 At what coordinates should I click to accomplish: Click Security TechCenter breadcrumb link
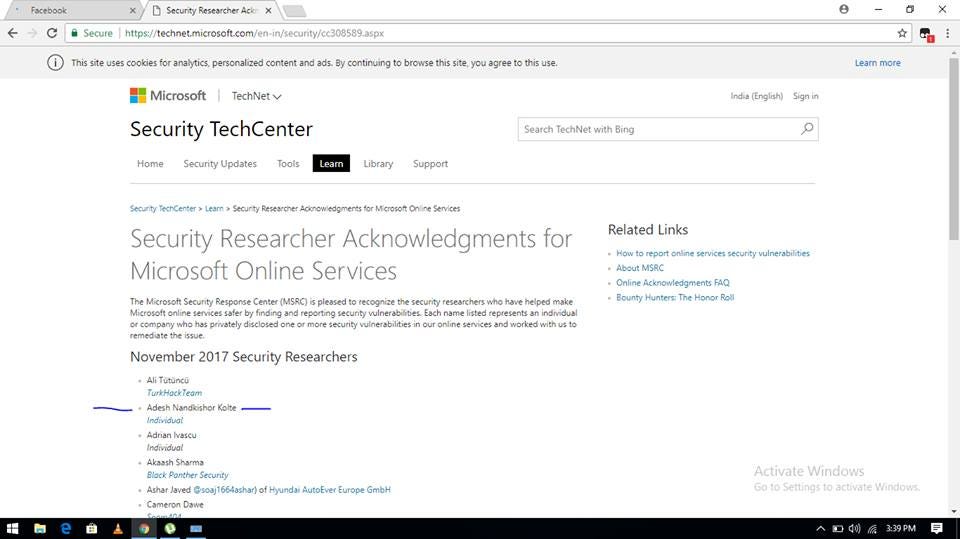(x=163, y=208)
